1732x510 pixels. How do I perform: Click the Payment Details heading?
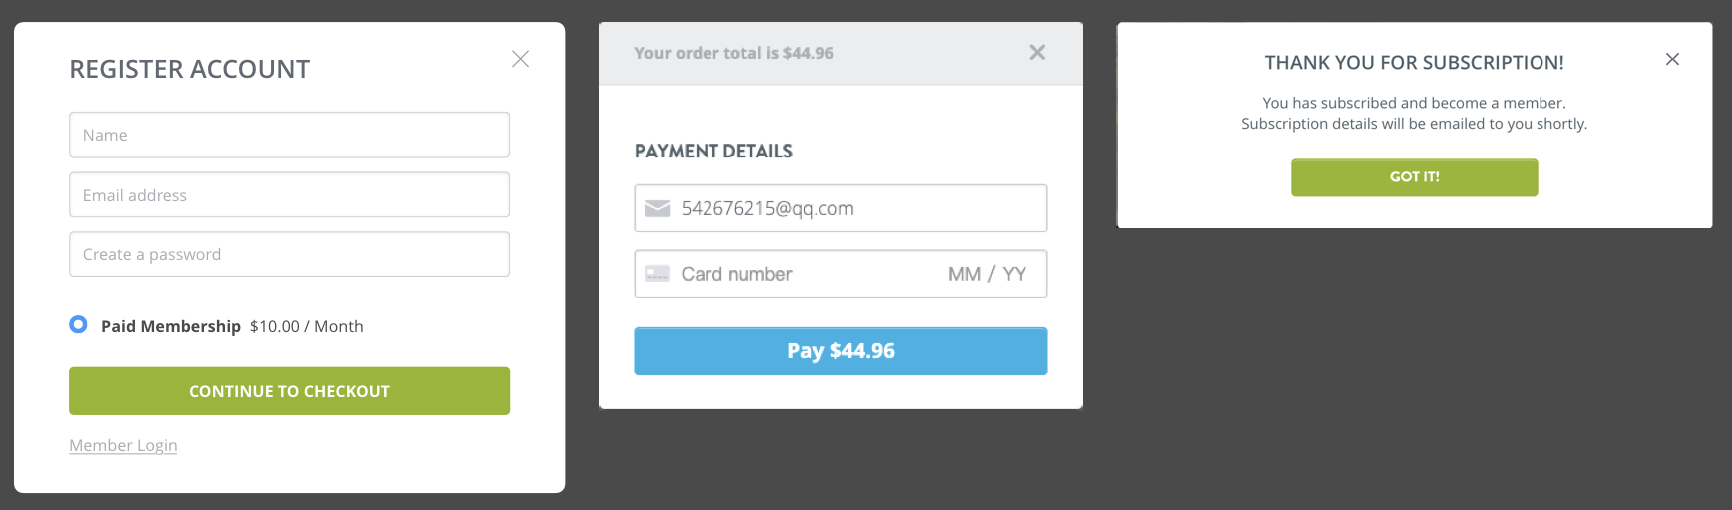(x=714, y=151)
